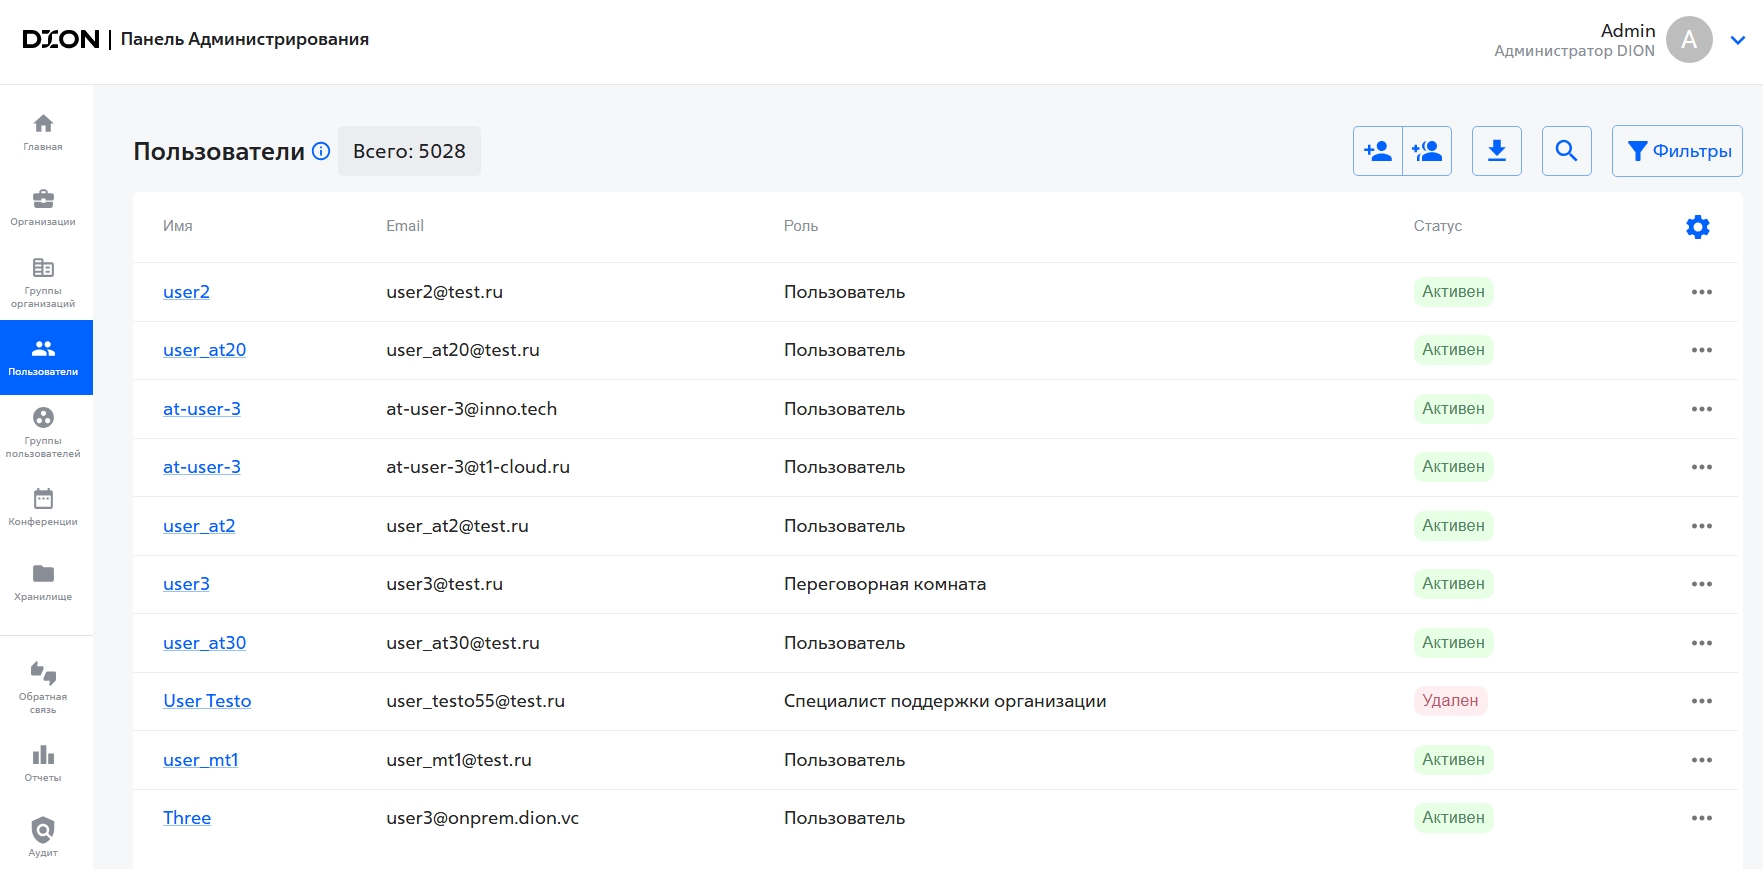1763x869 pixels.
Task: Open actions menu for User Testo row
Action: click(x=1702, y=701)
